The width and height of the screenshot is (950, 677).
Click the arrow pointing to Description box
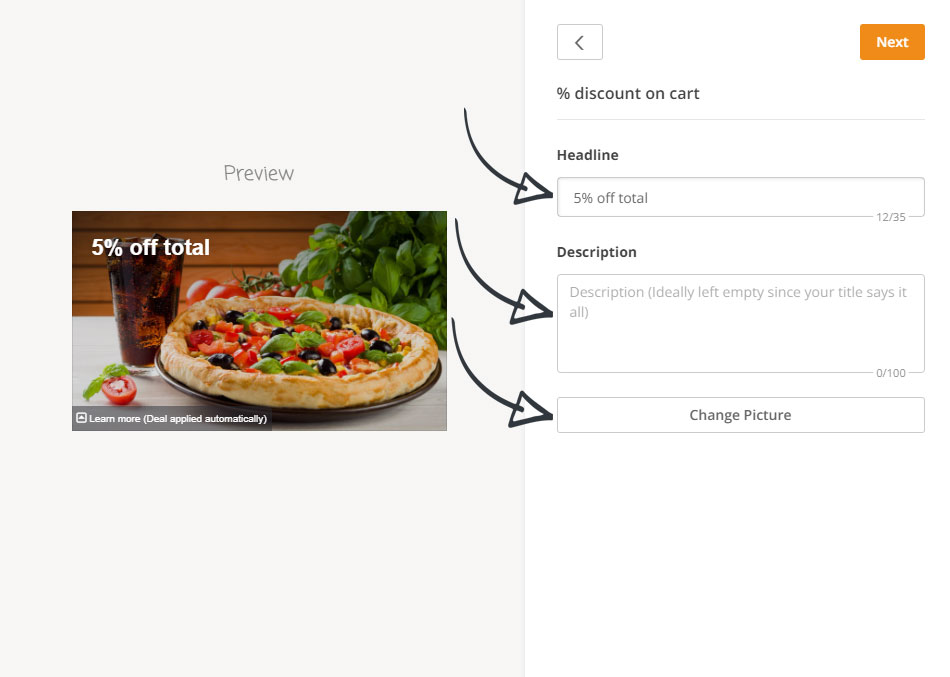coord(503,272)
